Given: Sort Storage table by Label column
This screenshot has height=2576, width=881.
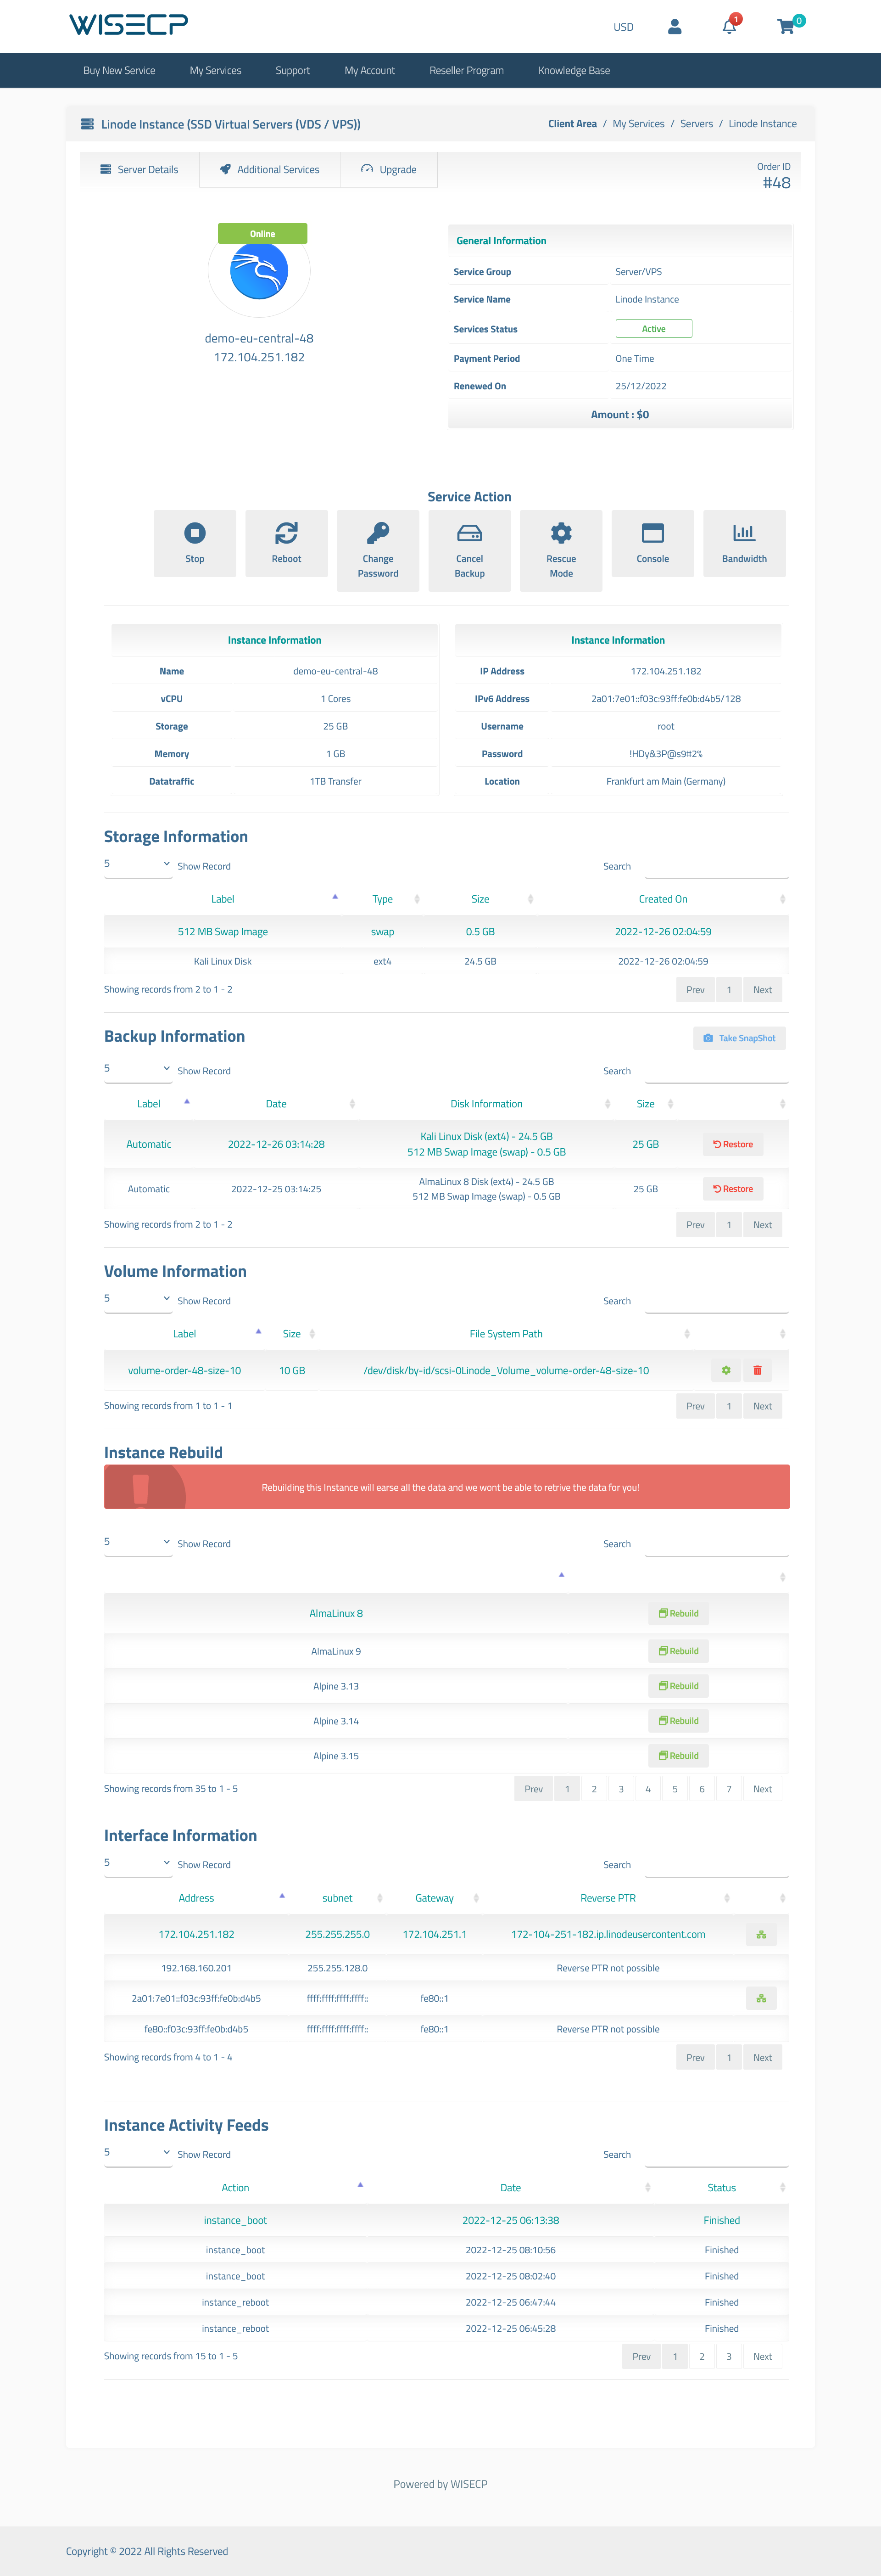Looking at the screenshot, I should coord(223,899).
